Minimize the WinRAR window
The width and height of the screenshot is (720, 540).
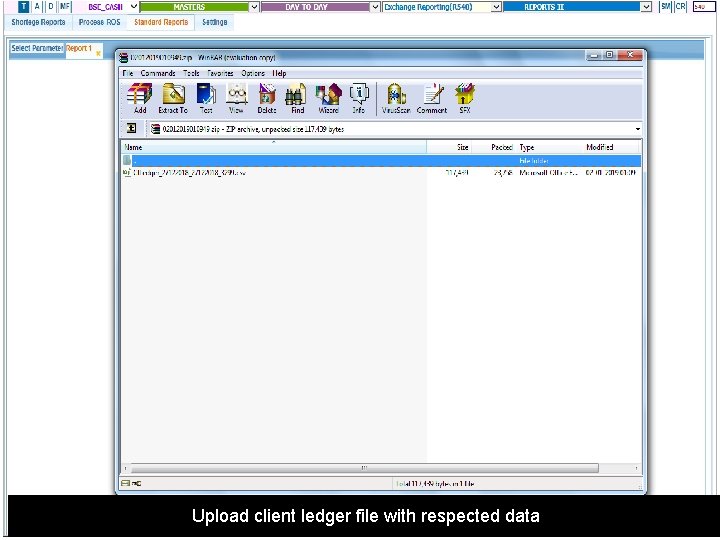(x=594, y=55)
